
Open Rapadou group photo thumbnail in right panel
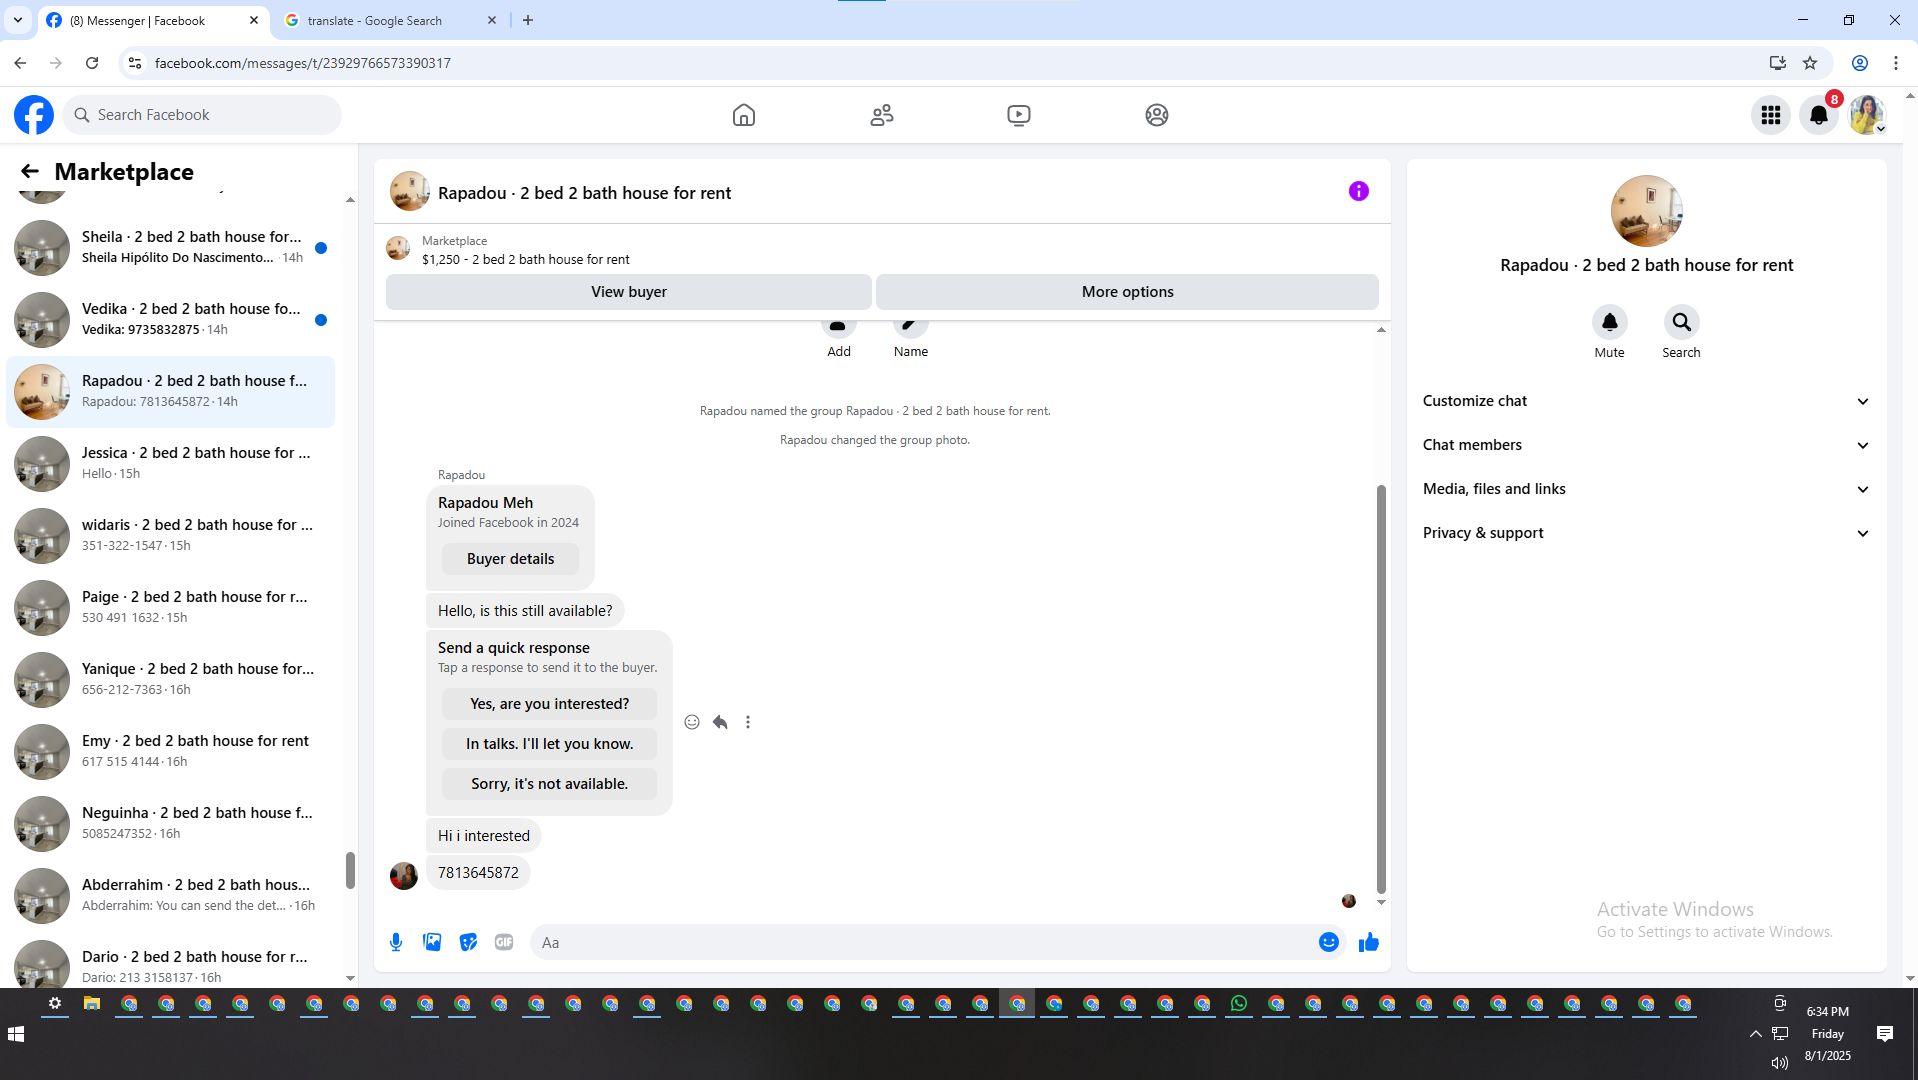point(1647,211)
